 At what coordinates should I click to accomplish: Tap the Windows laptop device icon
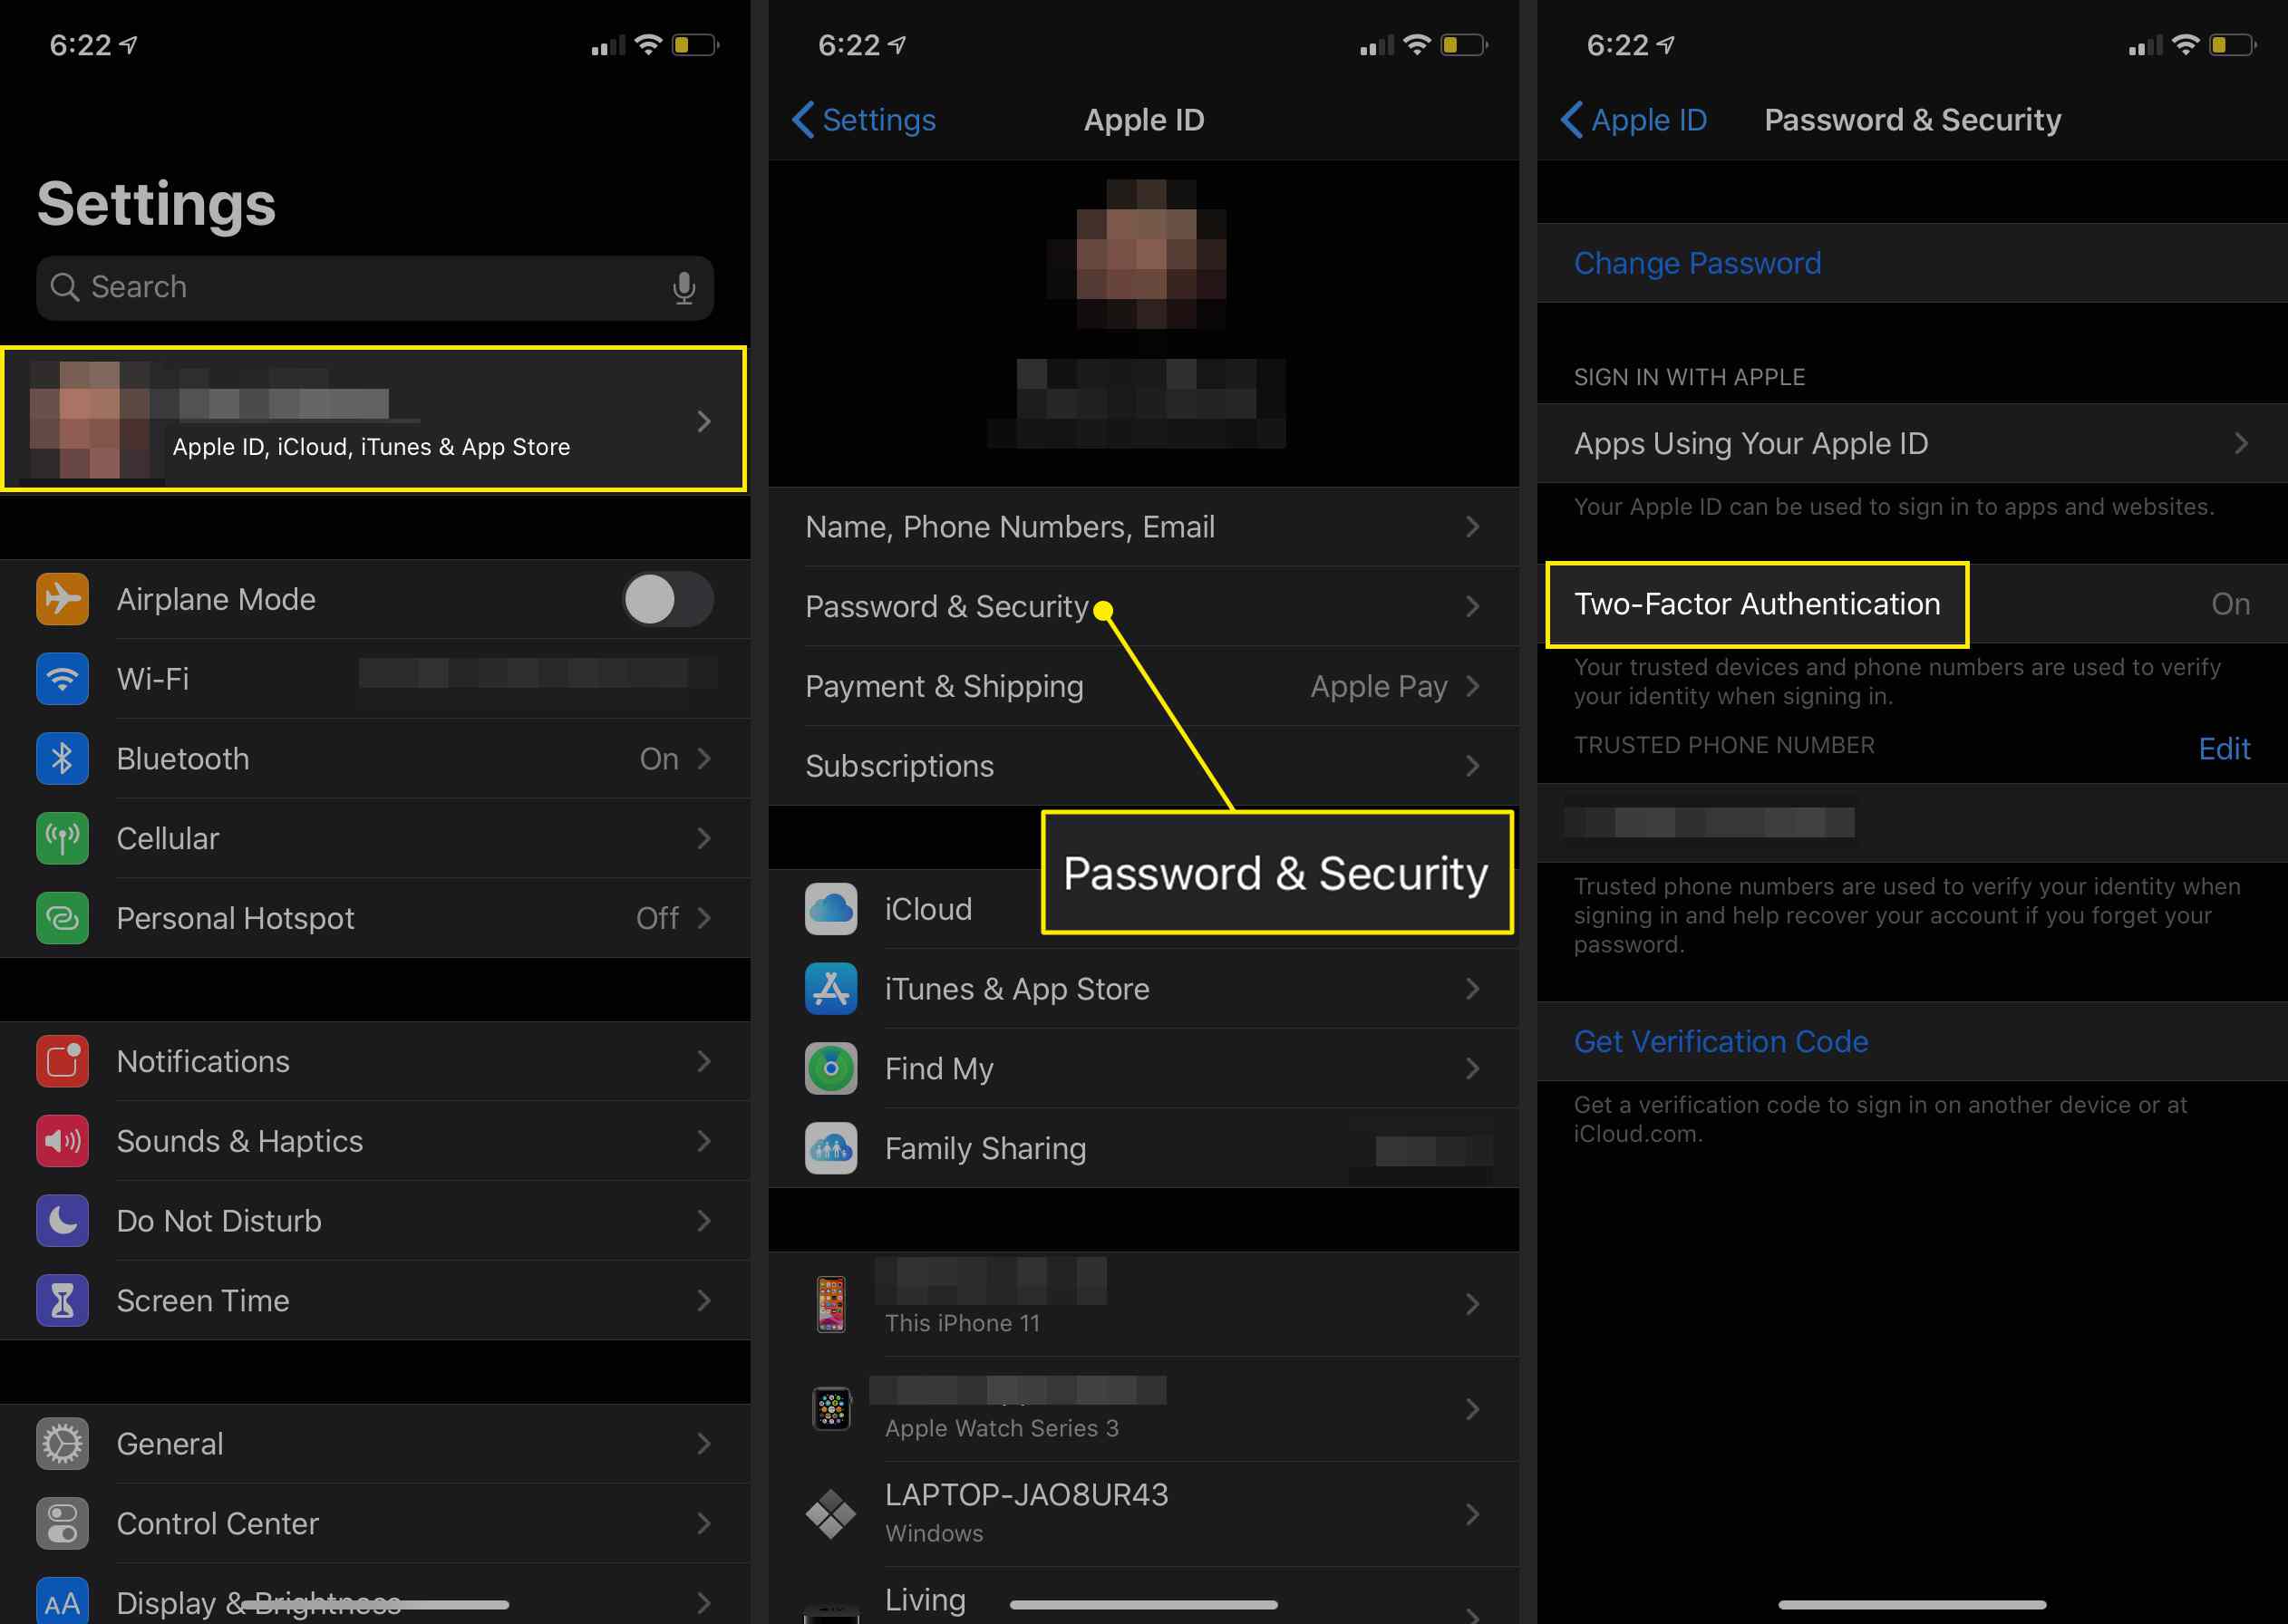[x=831, y=1514]
